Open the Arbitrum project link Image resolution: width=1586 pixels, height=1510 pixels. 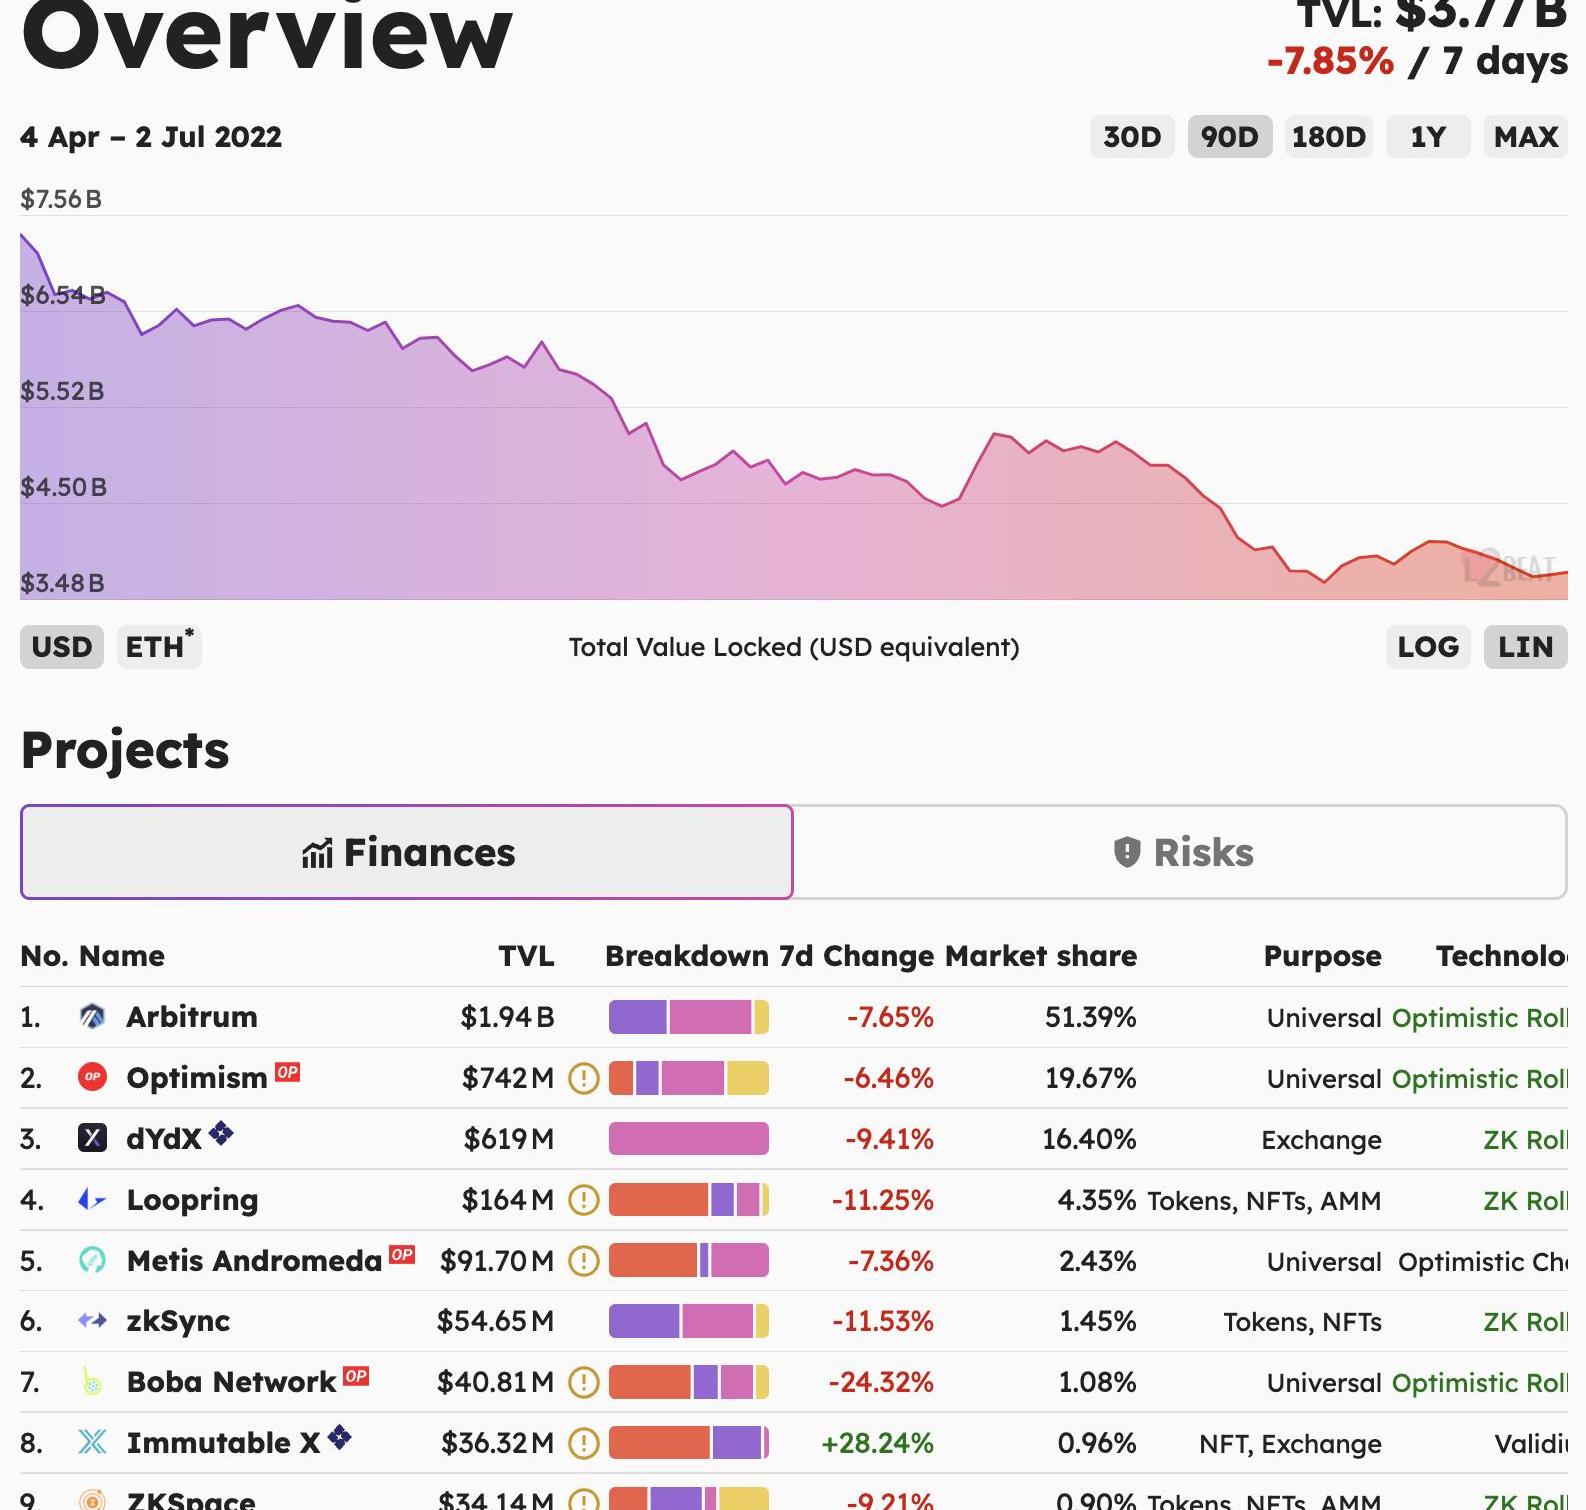pyautogui.click(x=192, y=1017)
